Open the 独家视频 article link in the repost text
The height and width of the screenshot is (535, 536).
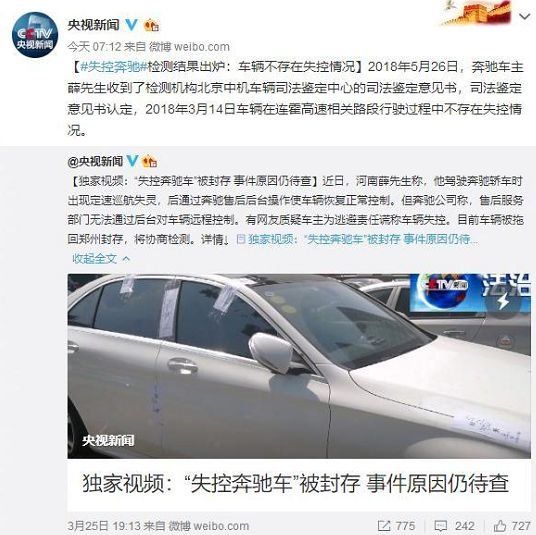357,239
